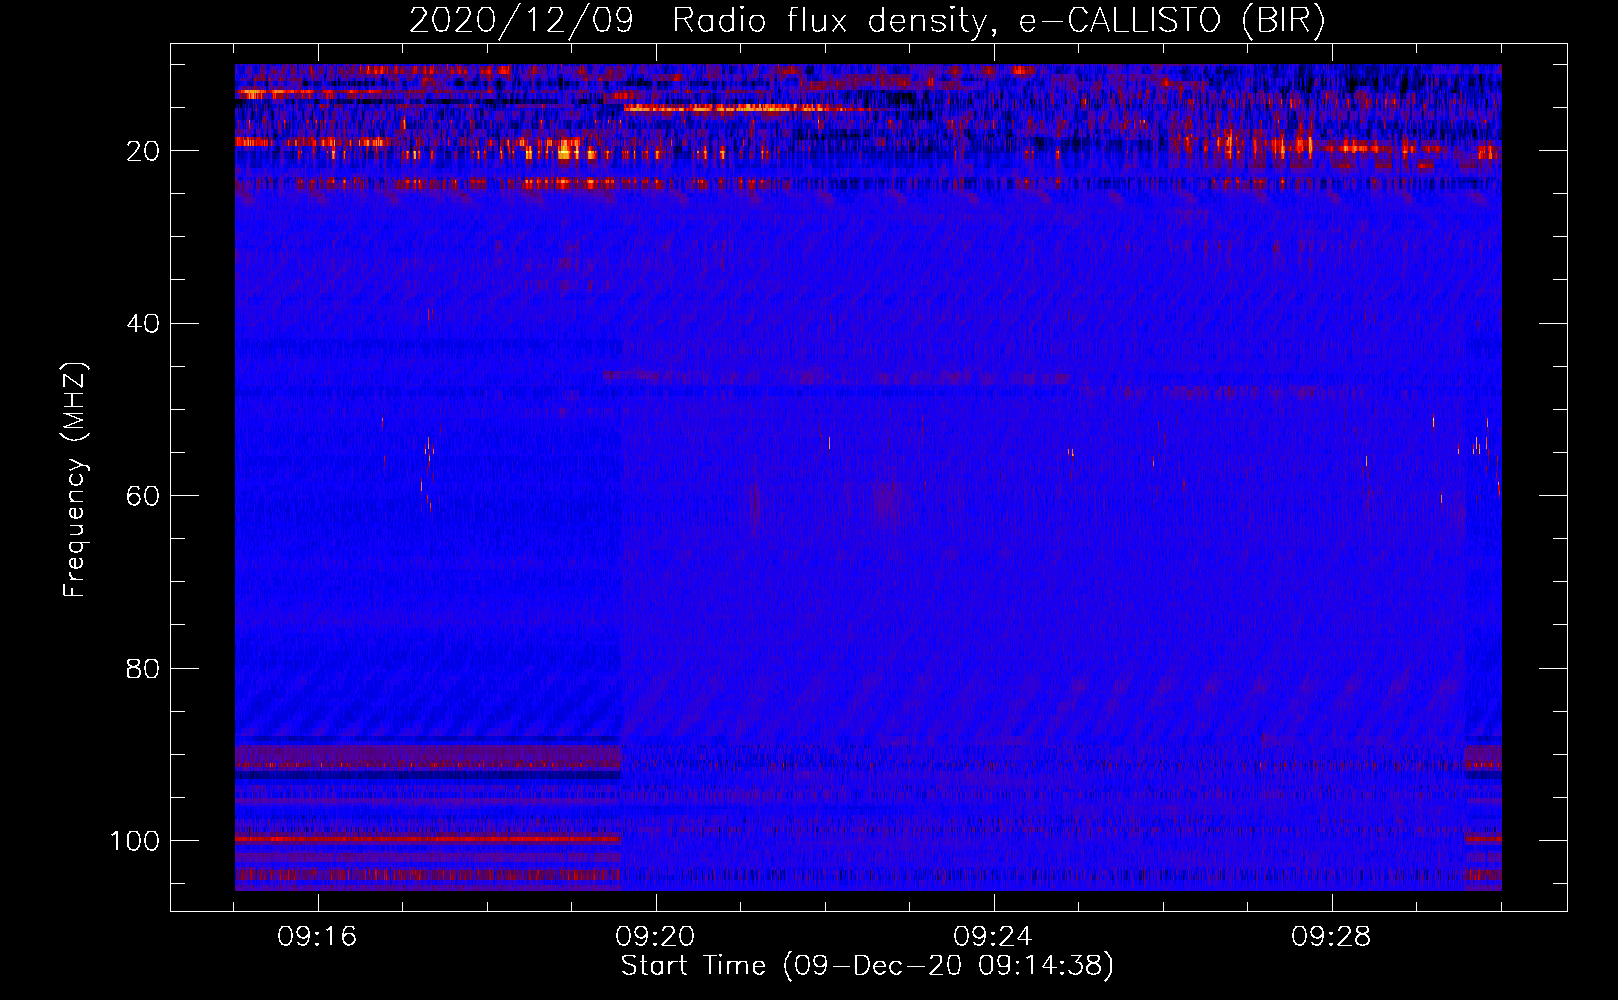Click the 'e-CALLISTO (BIR)' text in the title
The image size is (1618, 1000).
click(1171, 21)
